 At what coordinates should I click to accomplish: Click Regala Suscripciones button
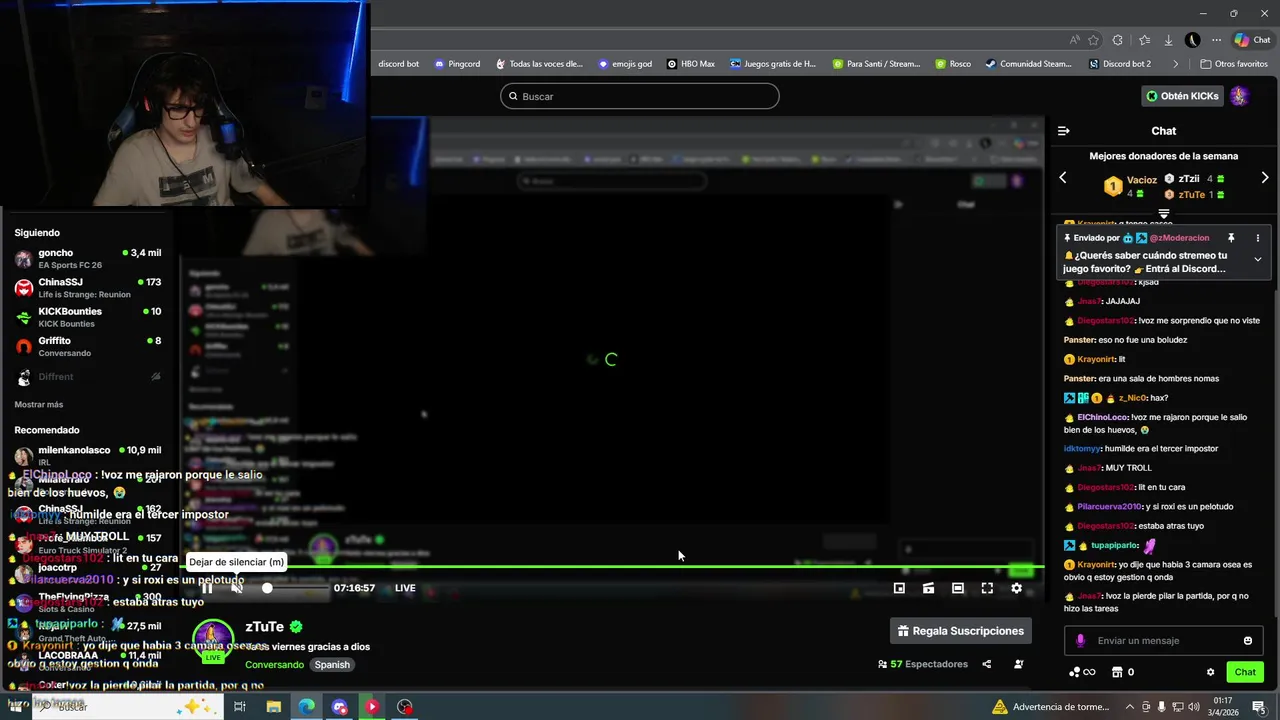pyautogui.click(x=961, y=631)
